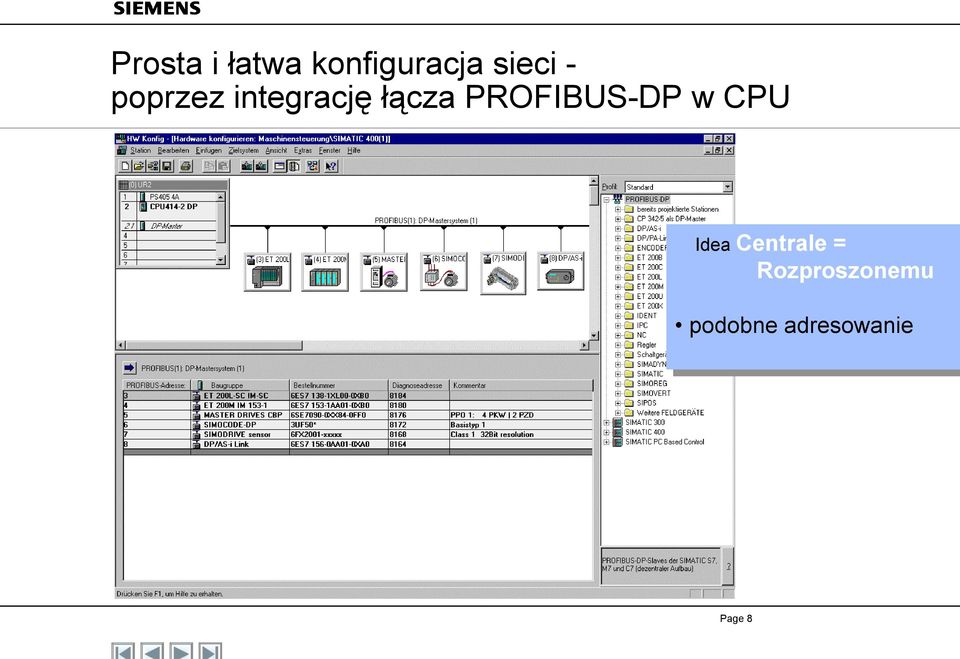Select the (4) ET 200M station icon
Screen dimensions: 960x659
pos(325,272)
